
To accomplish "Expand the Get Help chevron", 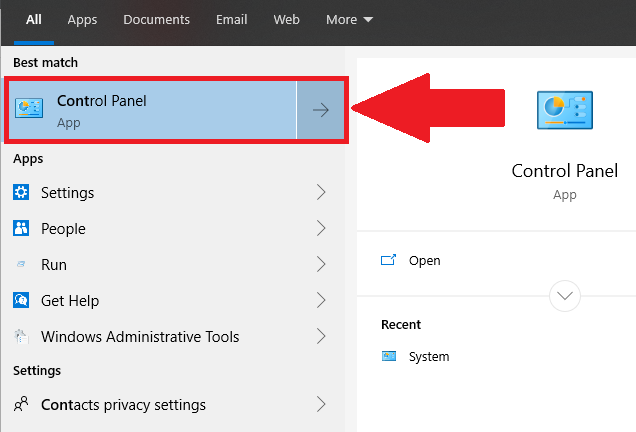I will coord(321,301).
